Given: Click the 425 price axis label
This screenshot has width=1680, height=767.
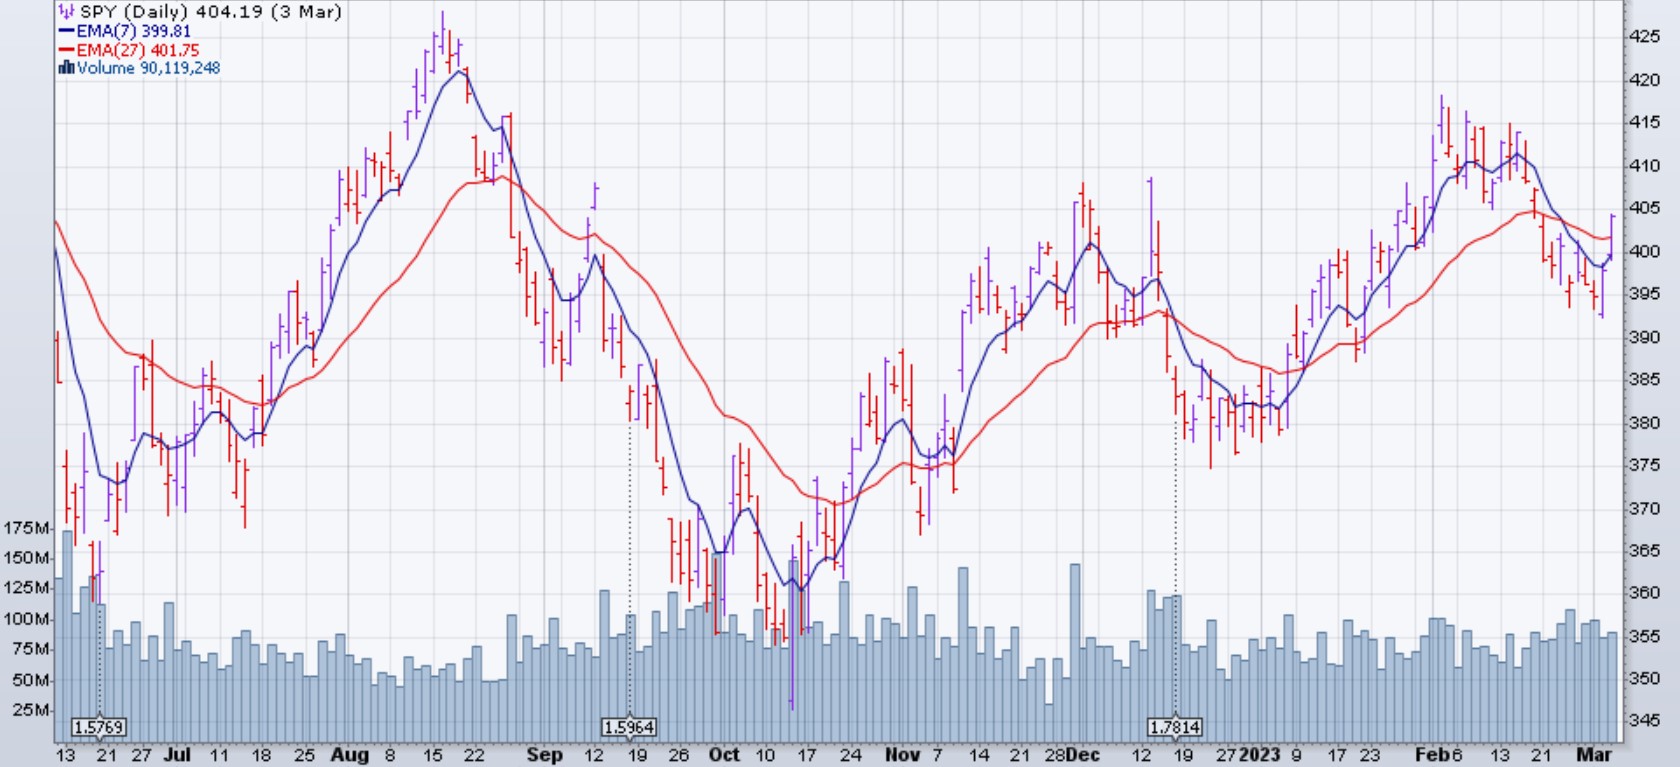Looking at the screenshot, I should point(1645,36).
